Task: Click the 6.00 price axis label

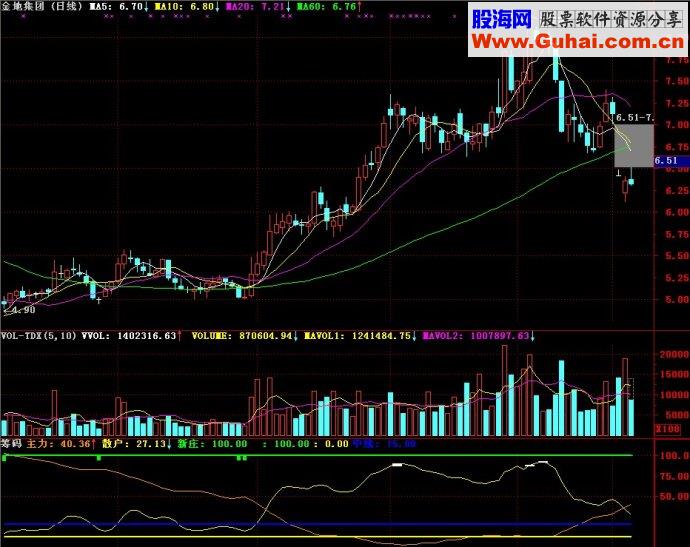Action: click(x=677, y=212)
